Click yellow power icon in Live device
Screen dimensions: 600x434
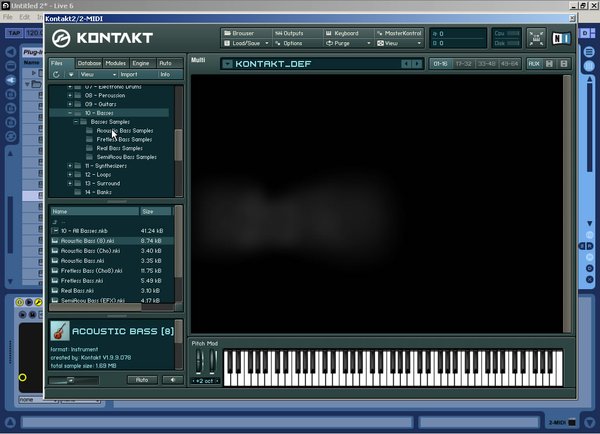[19, 302]
